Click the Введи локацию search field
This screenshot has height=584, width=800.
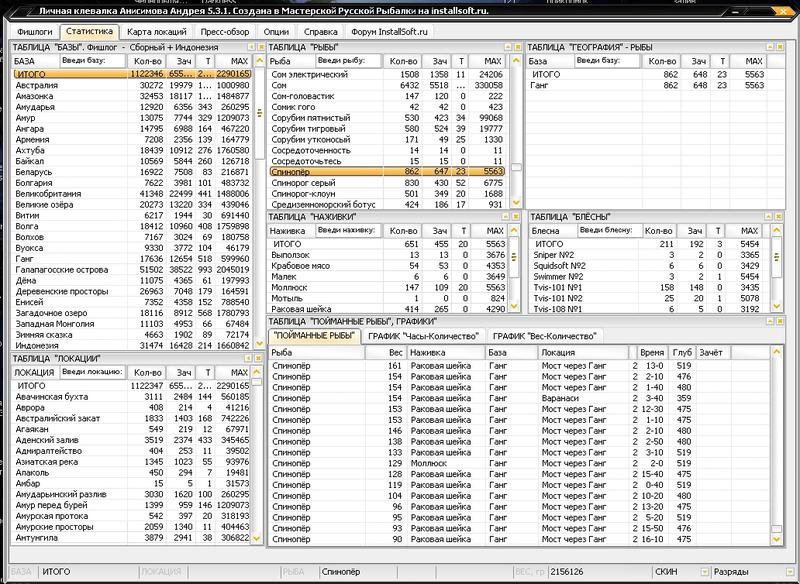point(87,372)
